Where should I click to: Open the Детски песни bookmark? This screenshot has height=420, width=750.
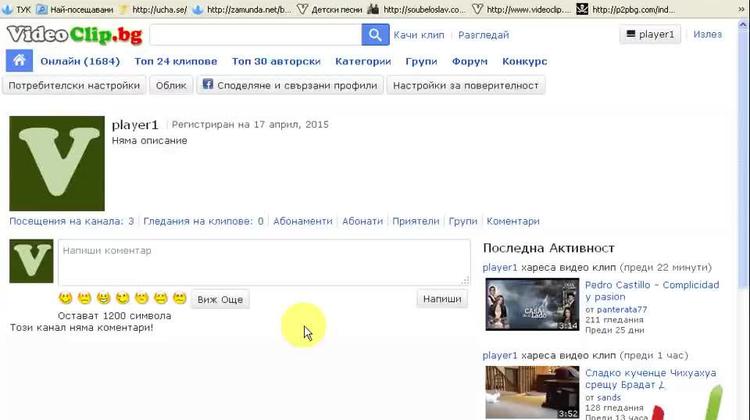pos(330,9)
